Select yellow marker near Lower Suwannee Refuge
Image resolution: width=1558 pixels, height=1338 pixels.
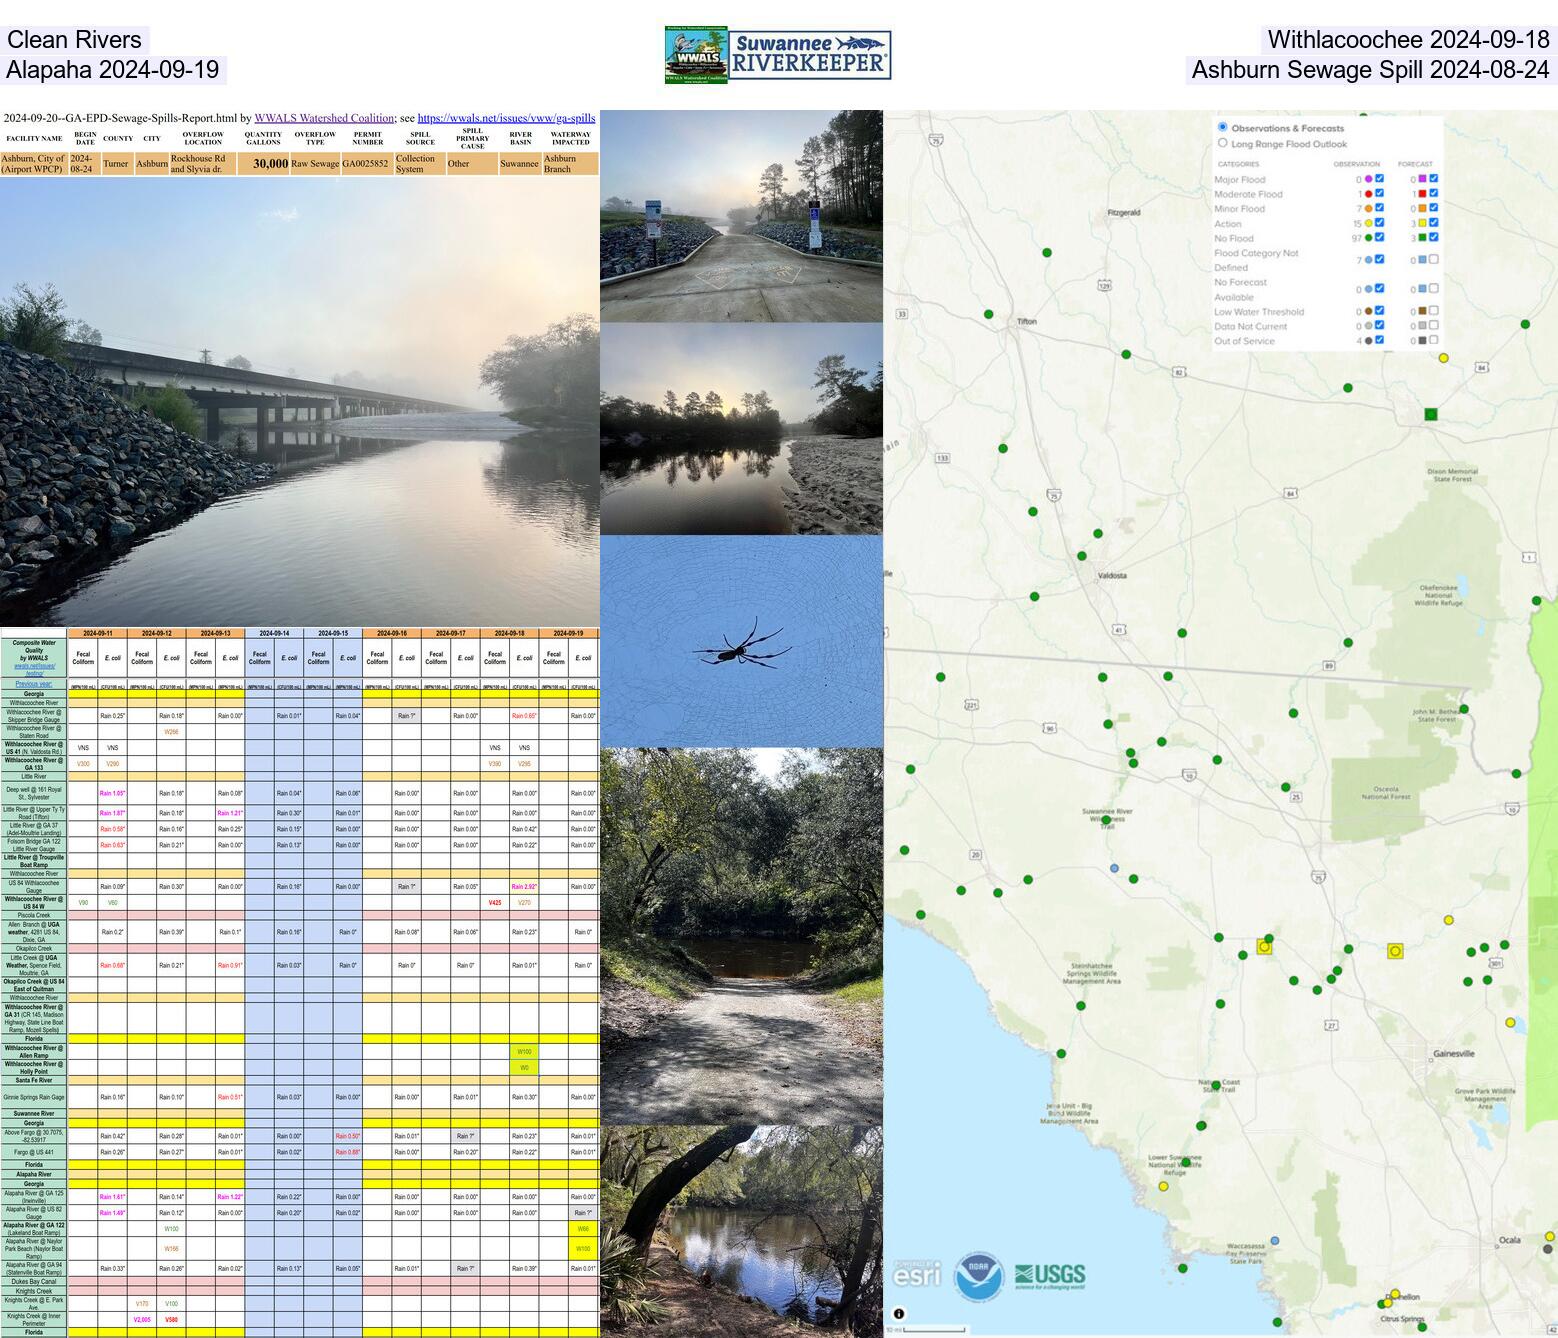point(1163,1186)
